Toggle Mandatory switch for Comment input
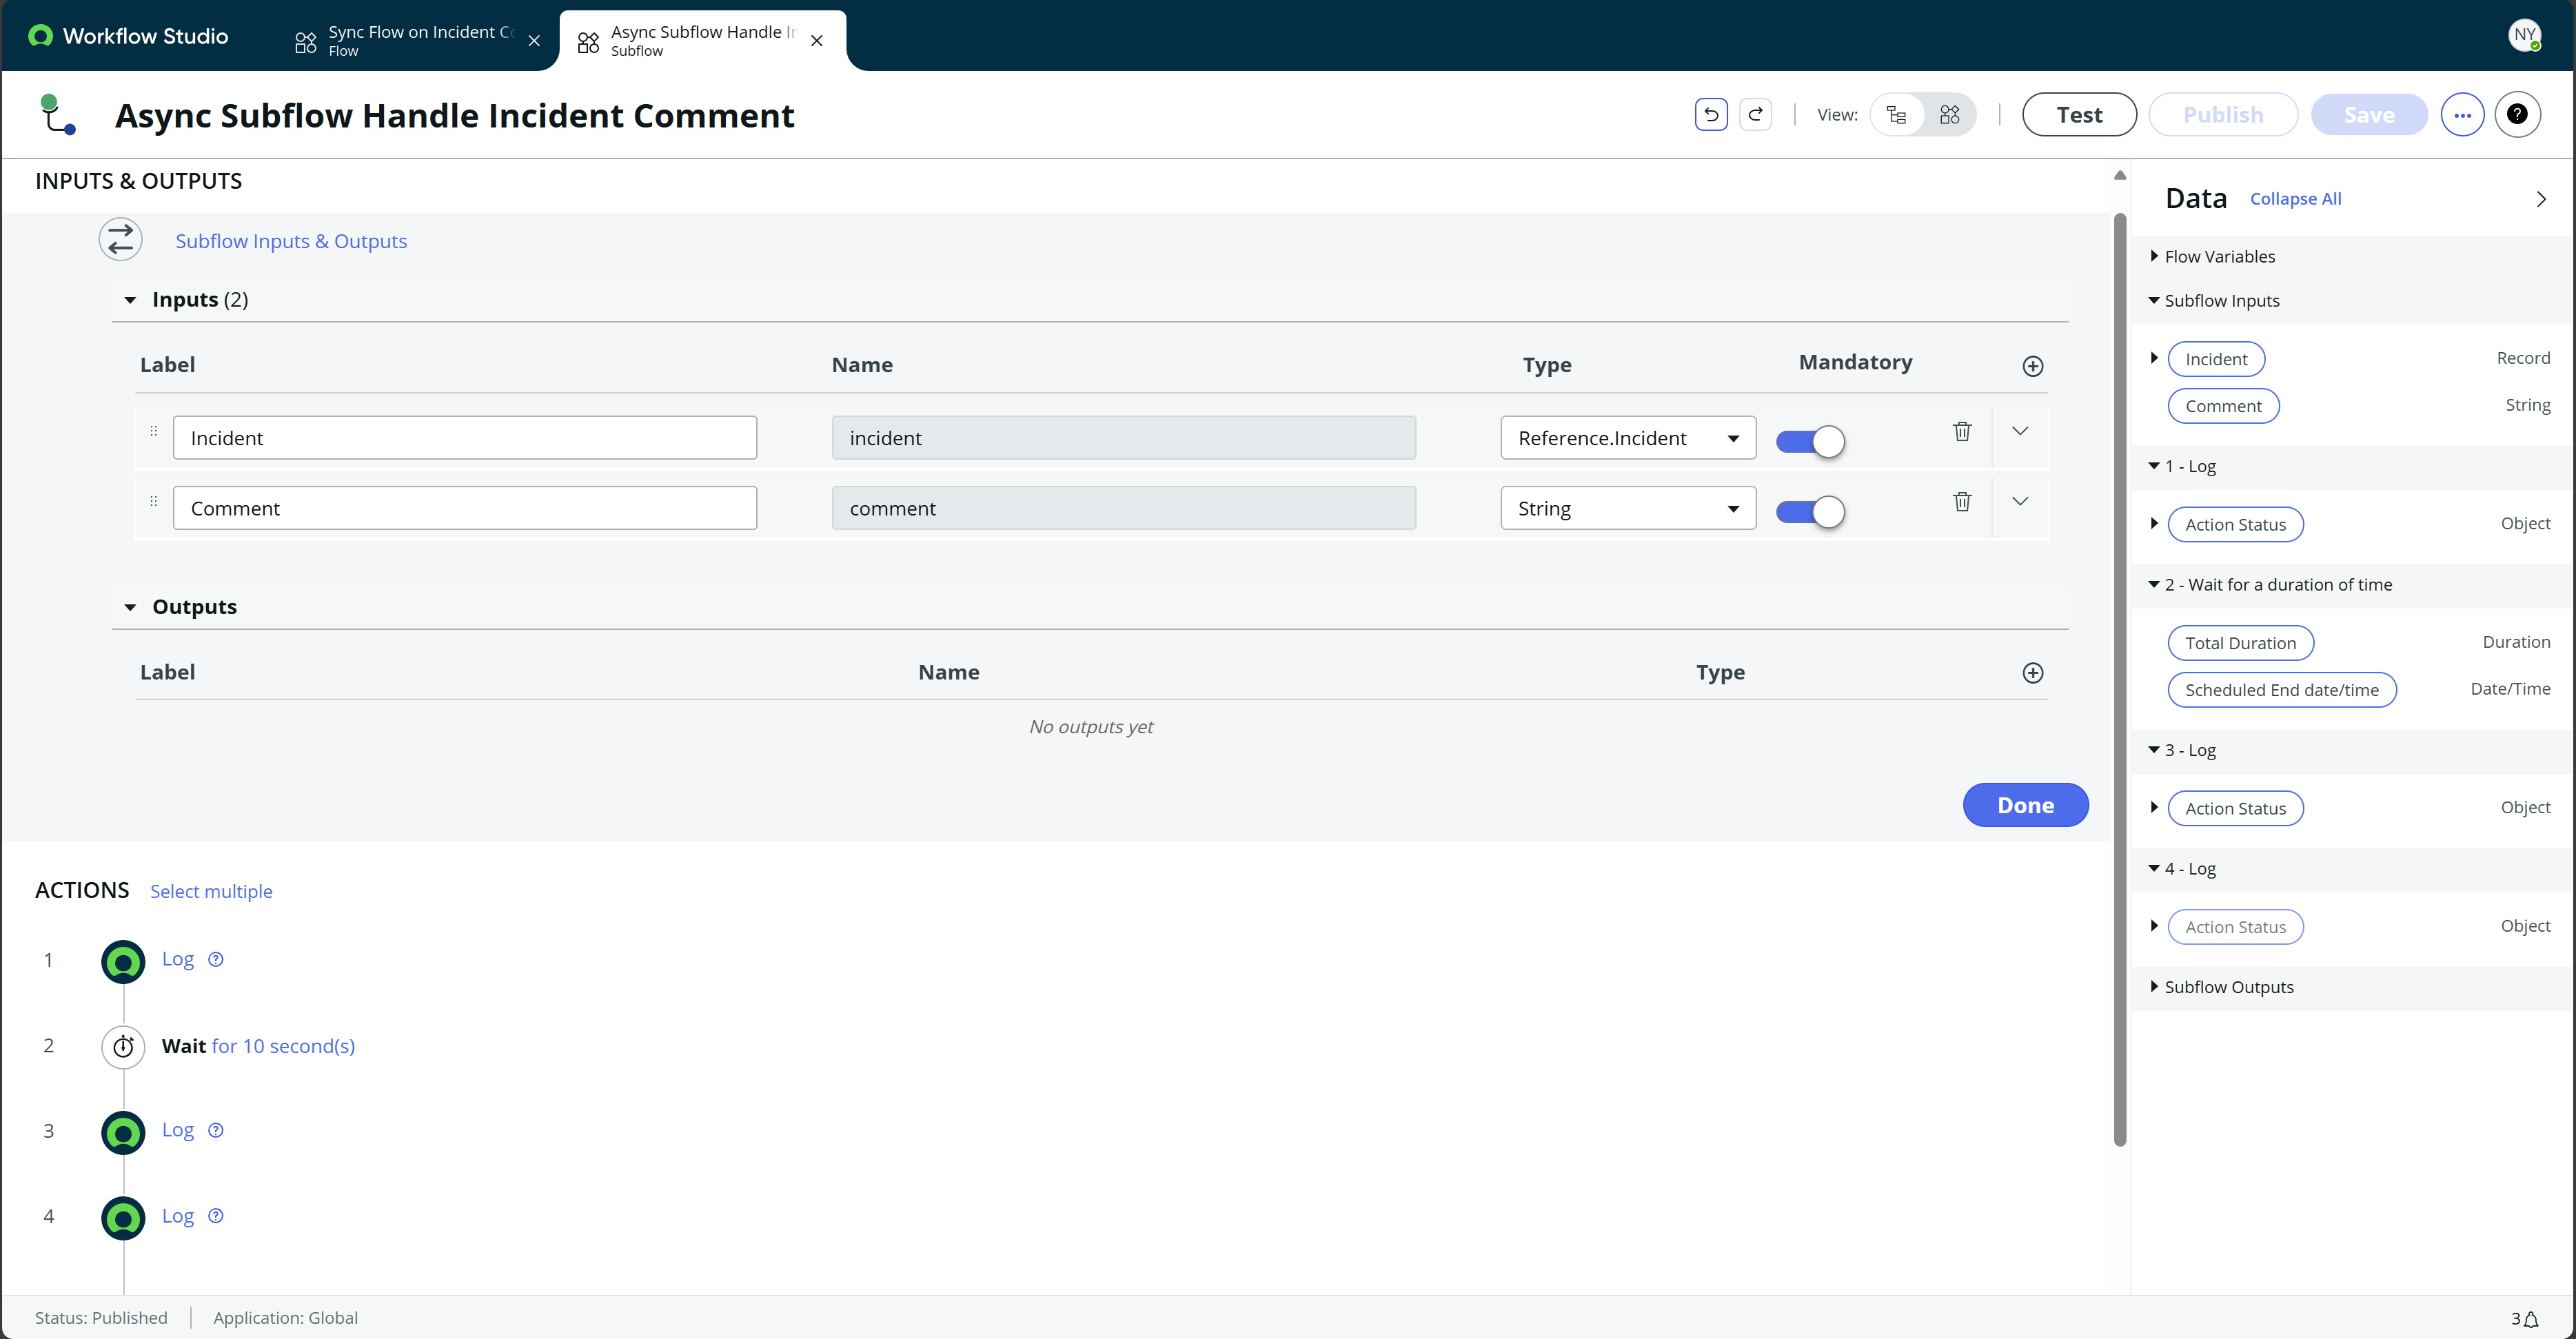Viewport: 2576px width, 1339px height. pyautogui.click(x=1810, y=512)
